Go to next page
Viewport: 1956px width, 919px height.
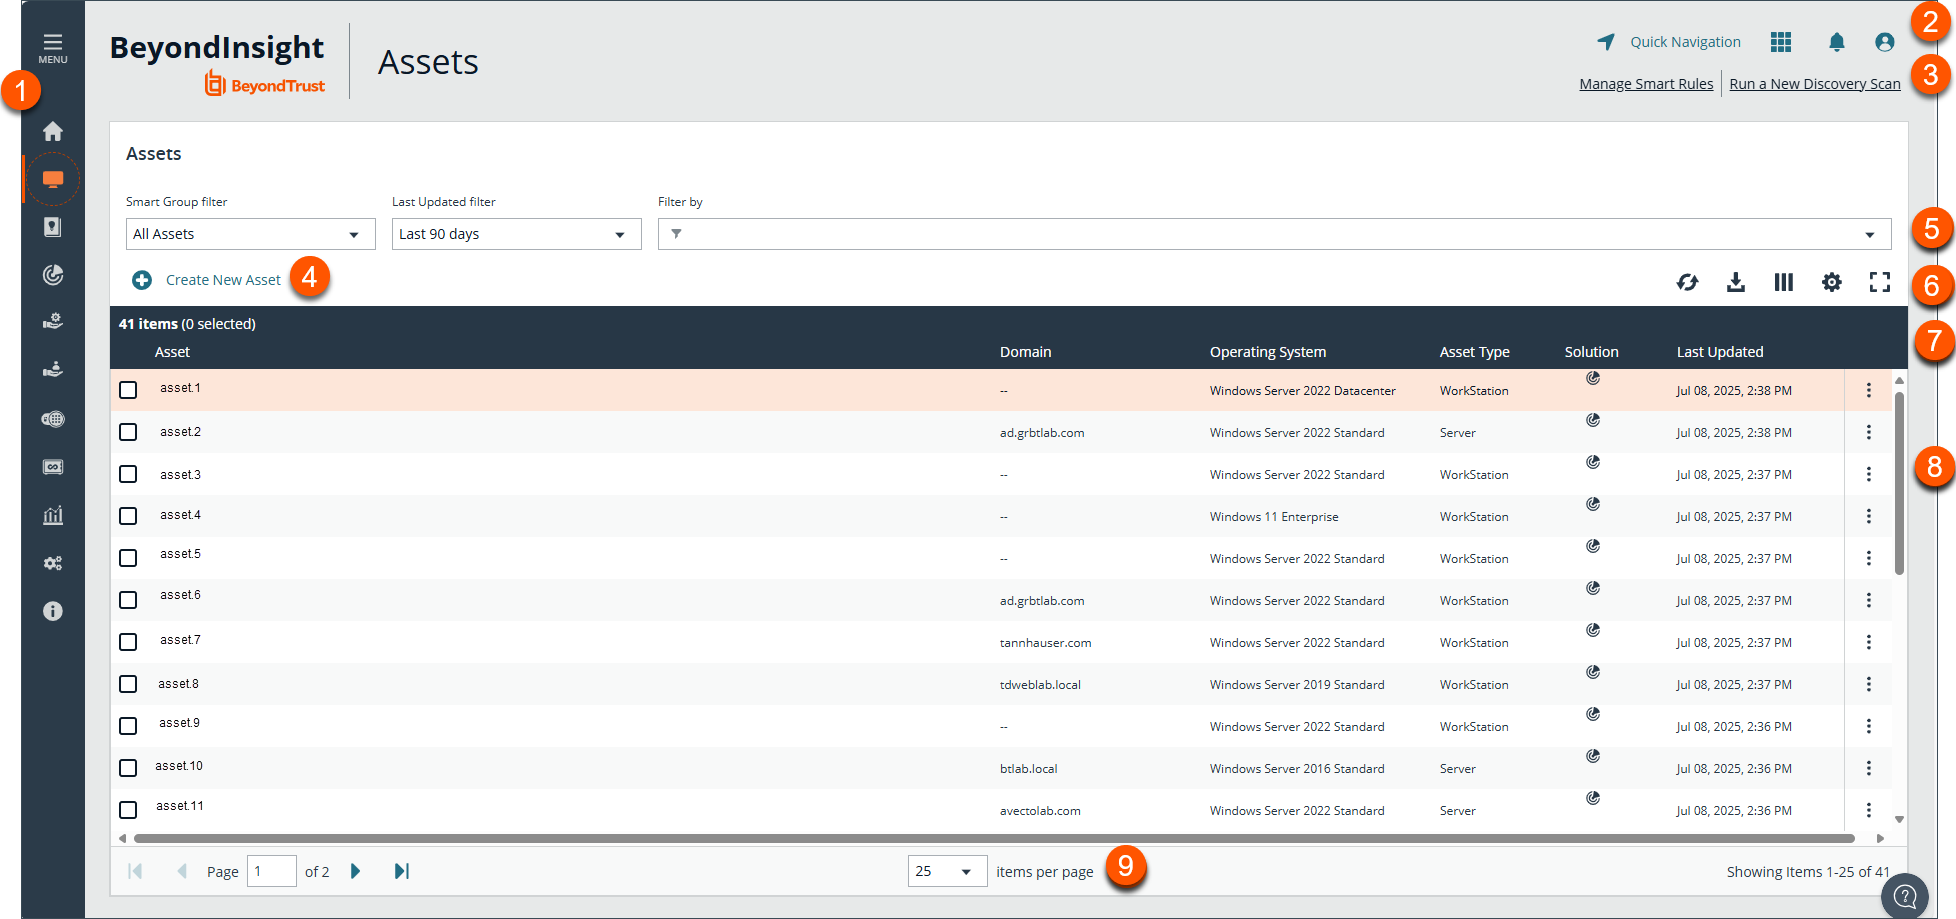pyautogui.click(x=355, y=871)
